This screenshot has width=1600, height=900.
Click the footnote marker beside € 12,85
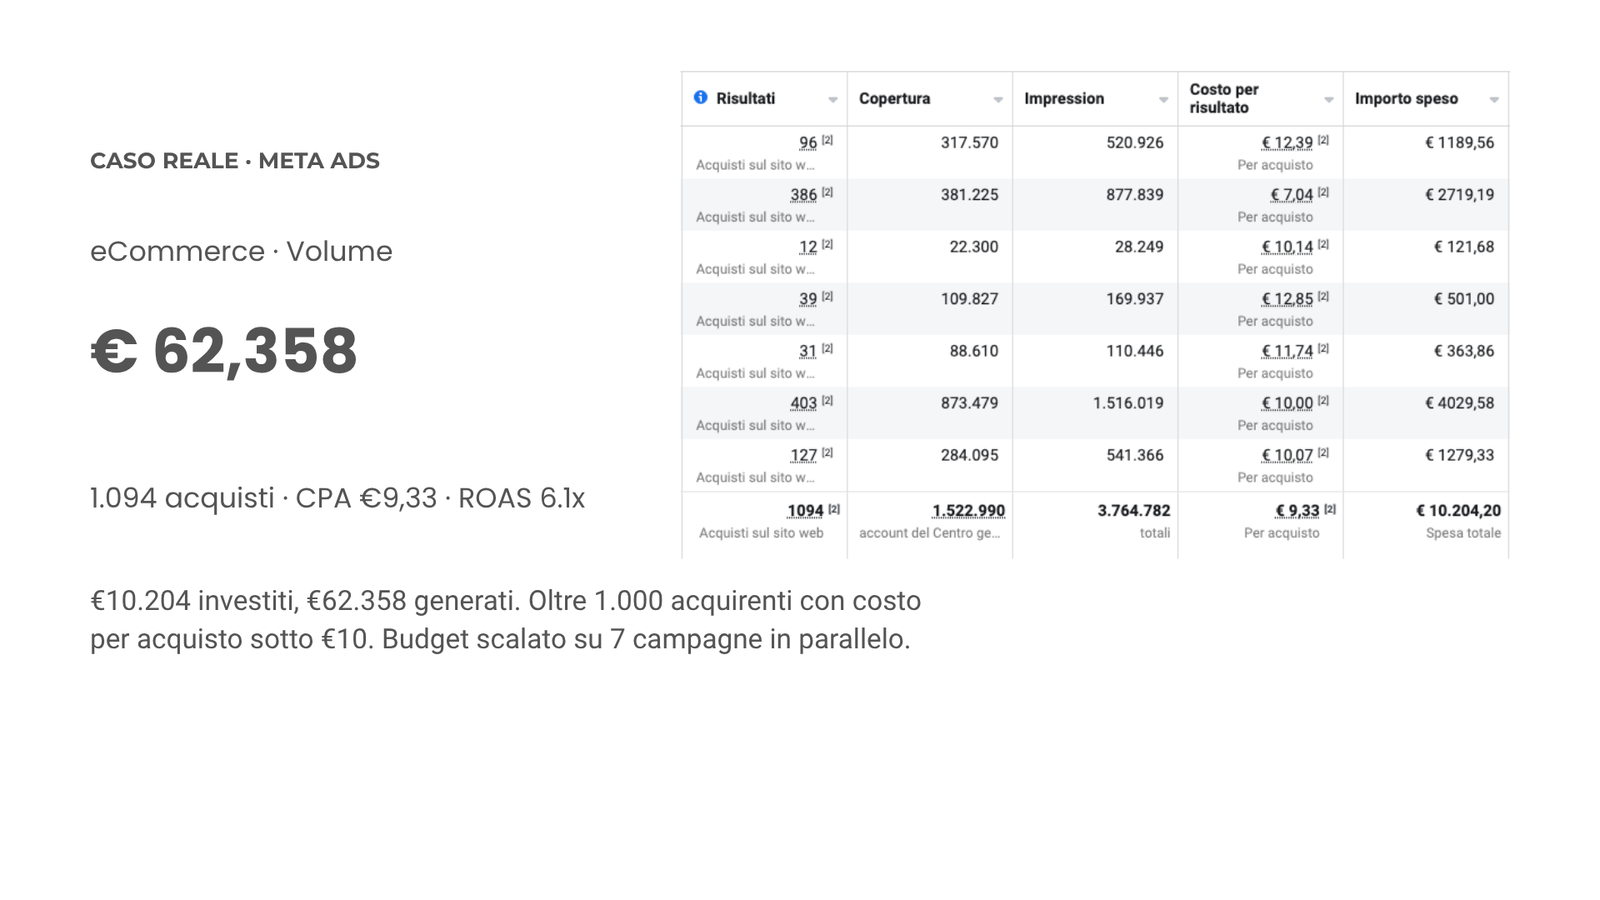coord(1323,296)
